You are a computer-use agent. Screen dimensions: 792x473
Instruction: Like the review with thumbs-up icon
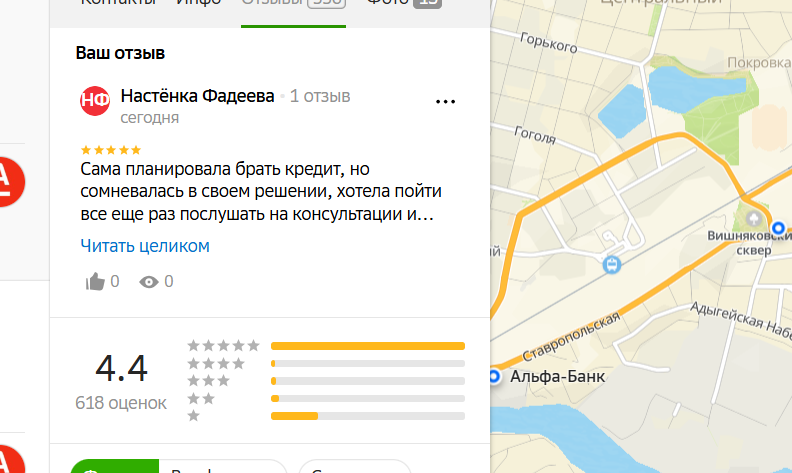coord(95,281)
